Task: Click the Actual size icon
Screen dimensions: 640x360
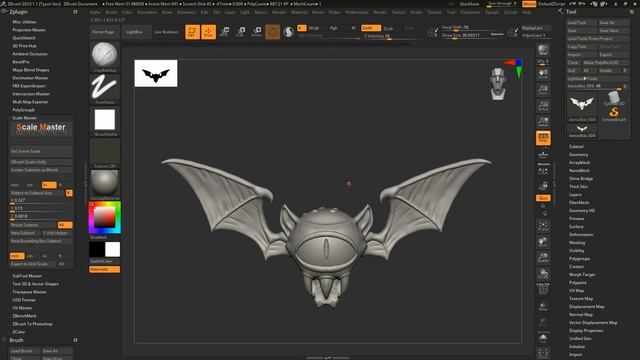Action: point(543,106)
